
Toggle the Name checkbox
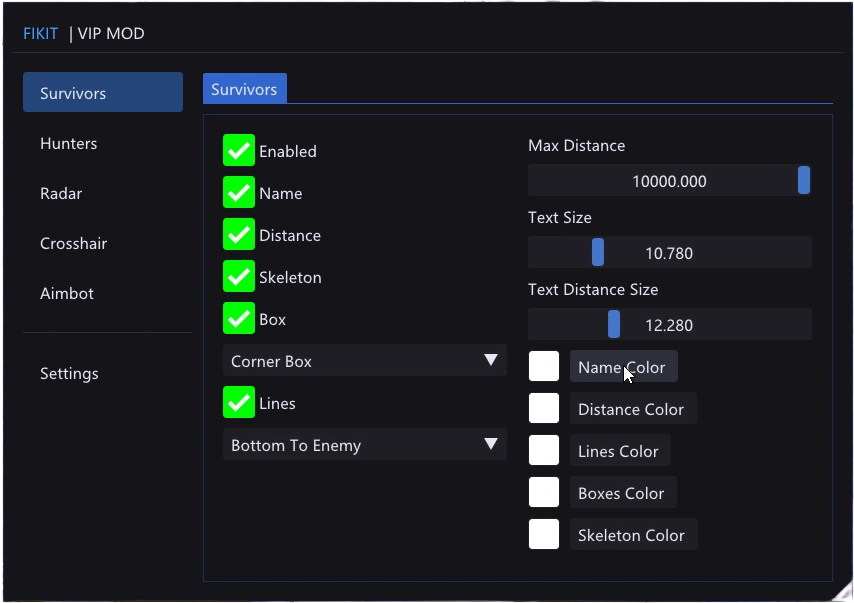point(239,192)
